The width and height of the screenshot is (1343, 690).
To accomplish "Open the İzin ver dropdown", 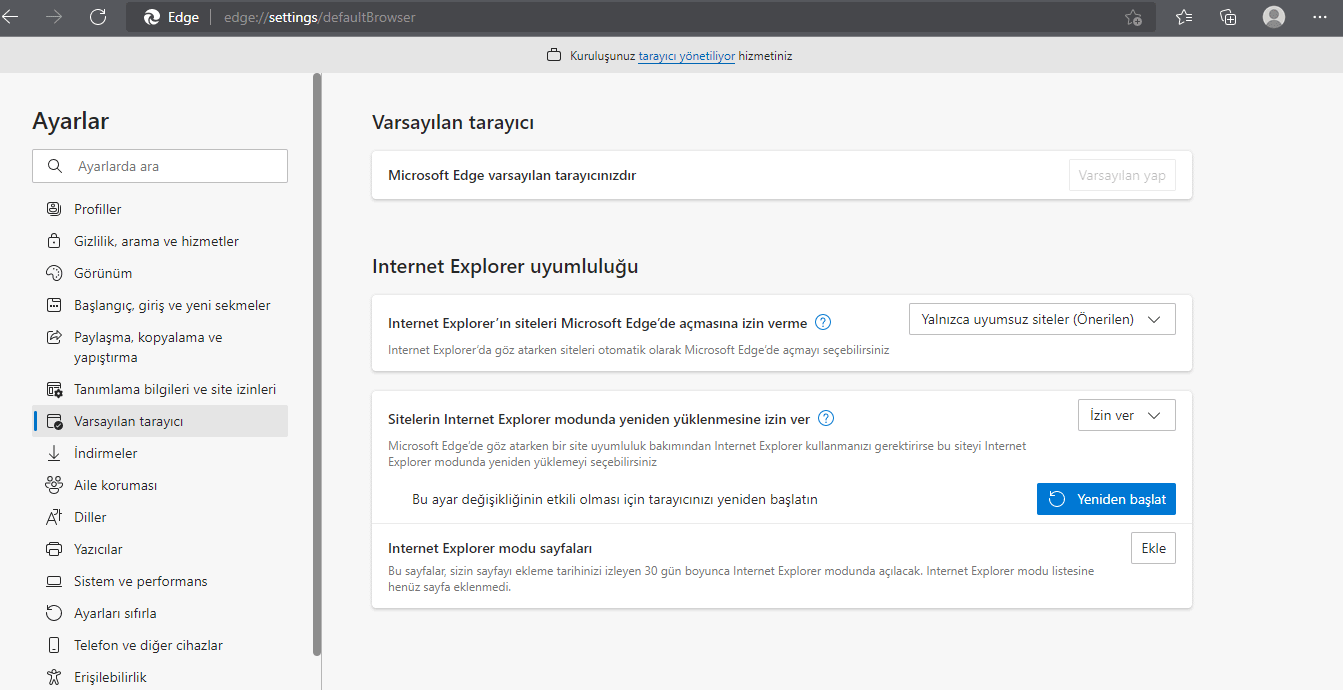I will [x=1126, y=415].
